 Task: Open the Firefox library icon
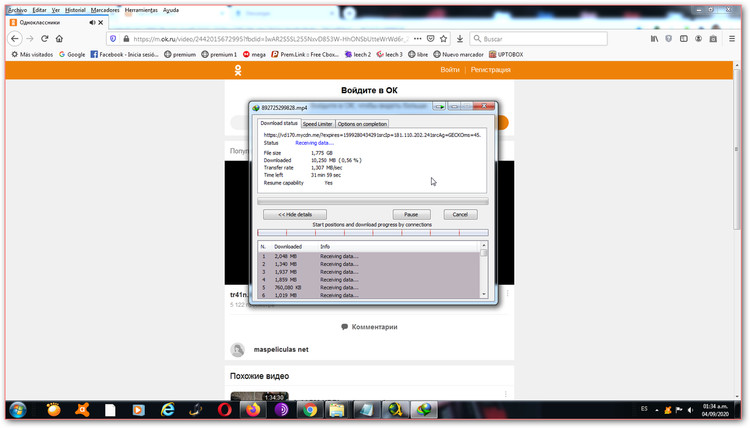(x=654, y=39)
